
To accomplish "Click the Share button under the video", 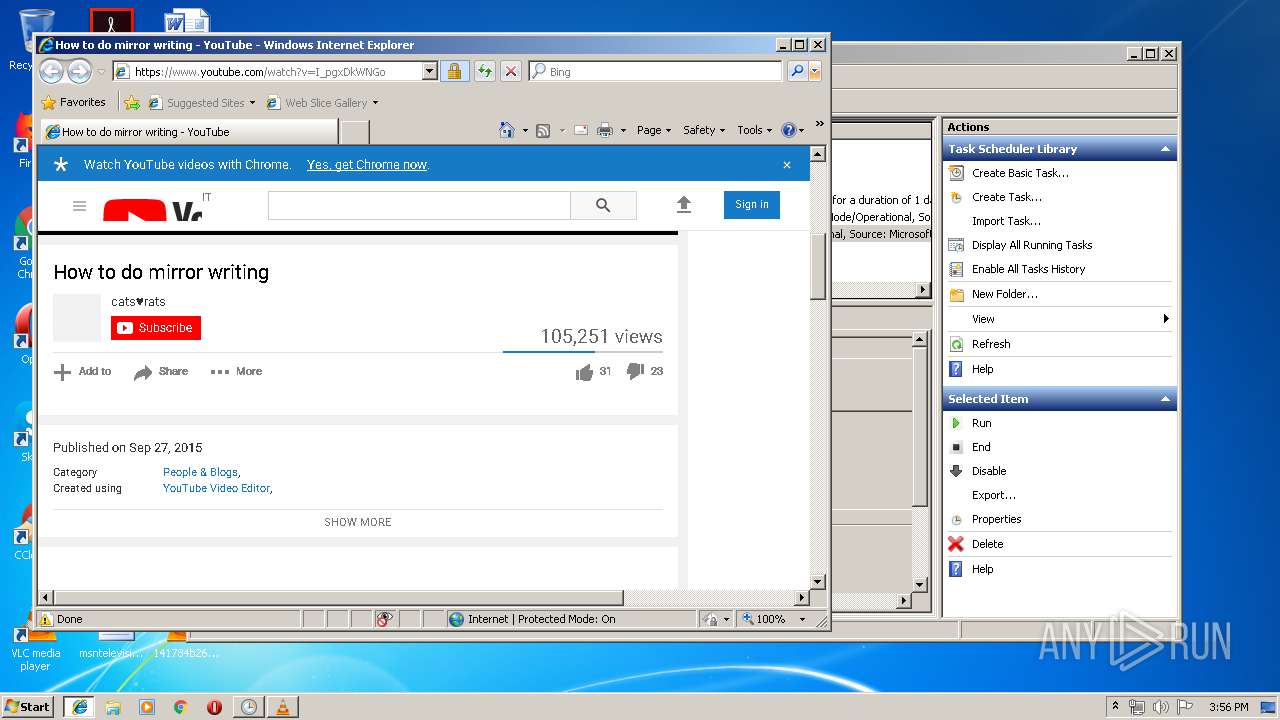I will pyautogui.click(x=161, y=372).
